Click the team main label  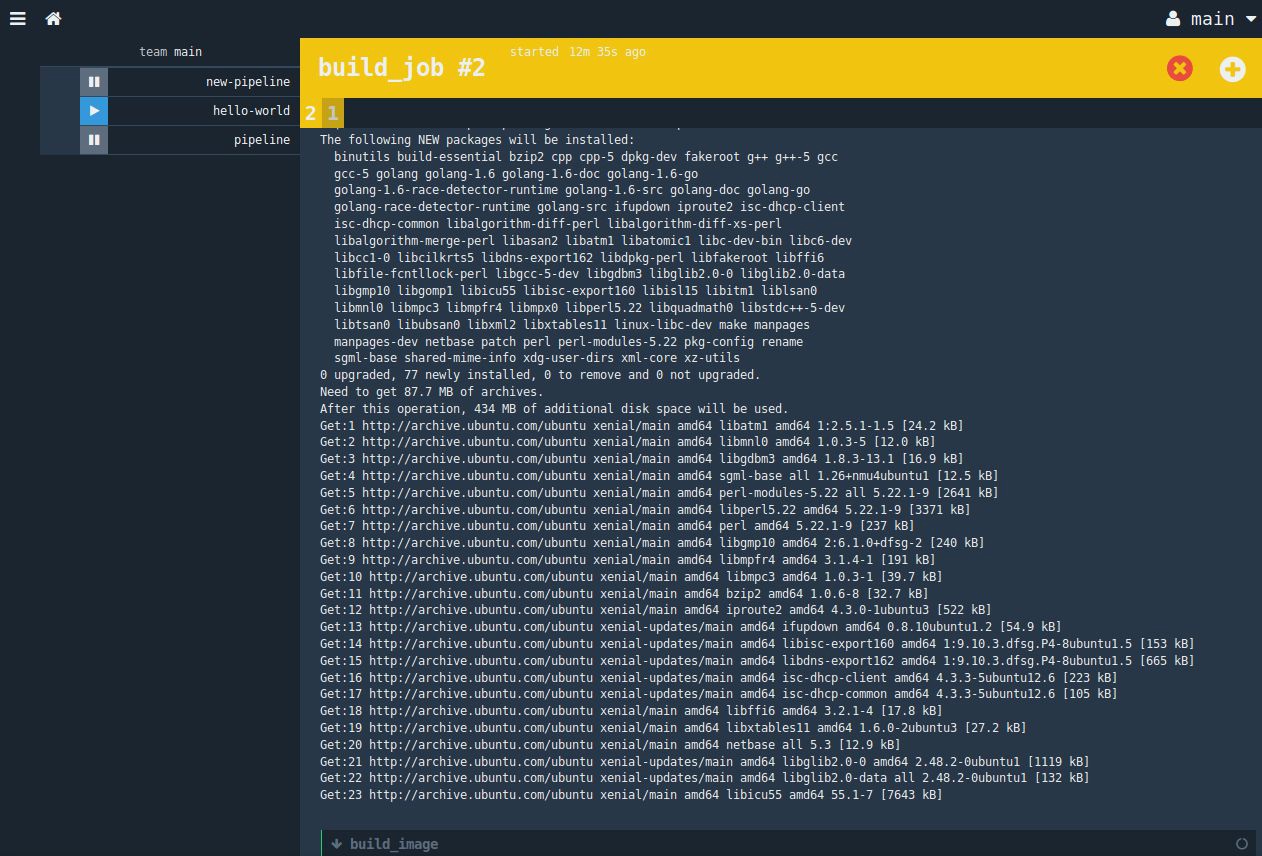[170, 52]
